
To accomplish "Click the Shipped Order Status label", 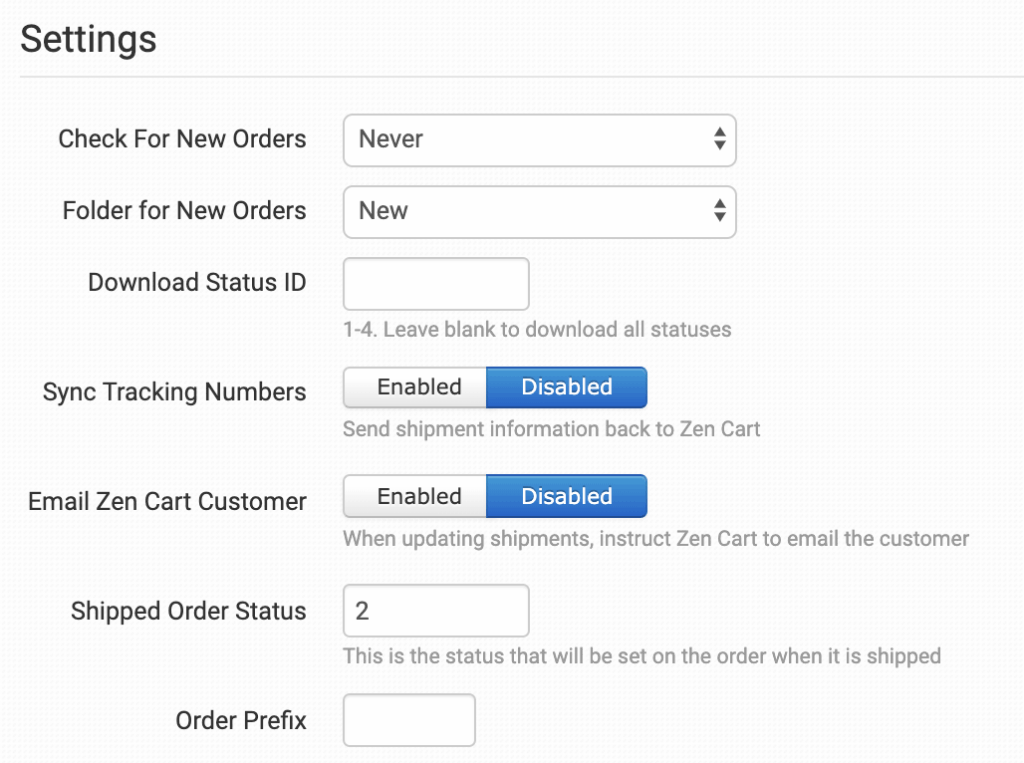I will [188, 611].
